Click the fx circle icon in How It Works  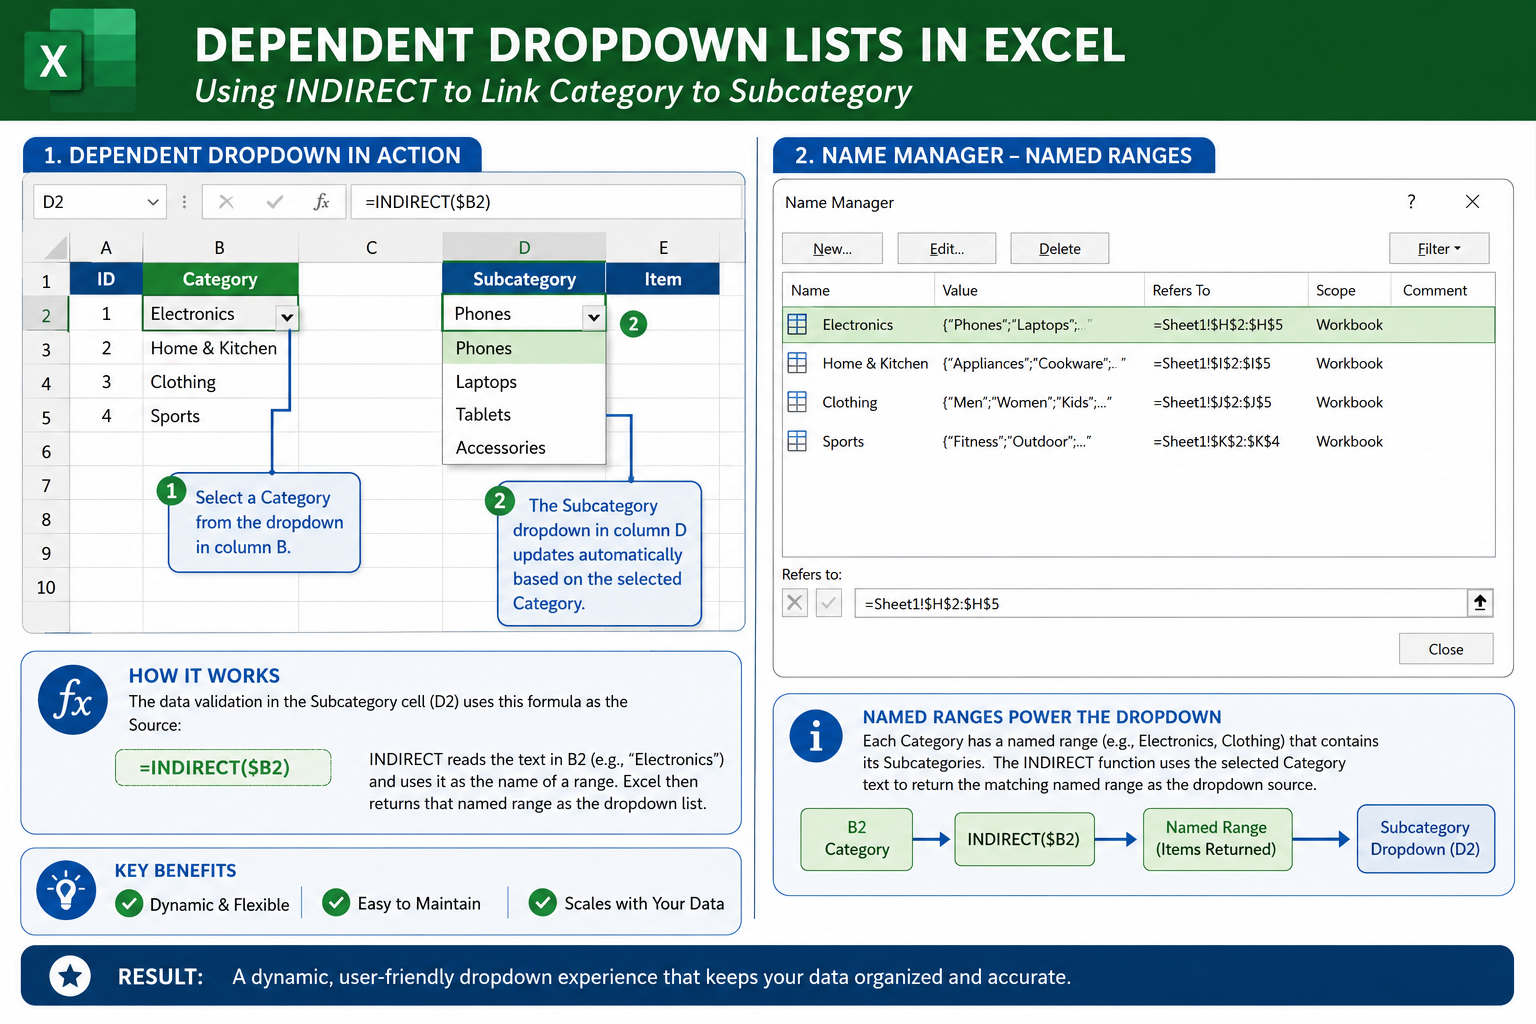[x=73, y=700]
